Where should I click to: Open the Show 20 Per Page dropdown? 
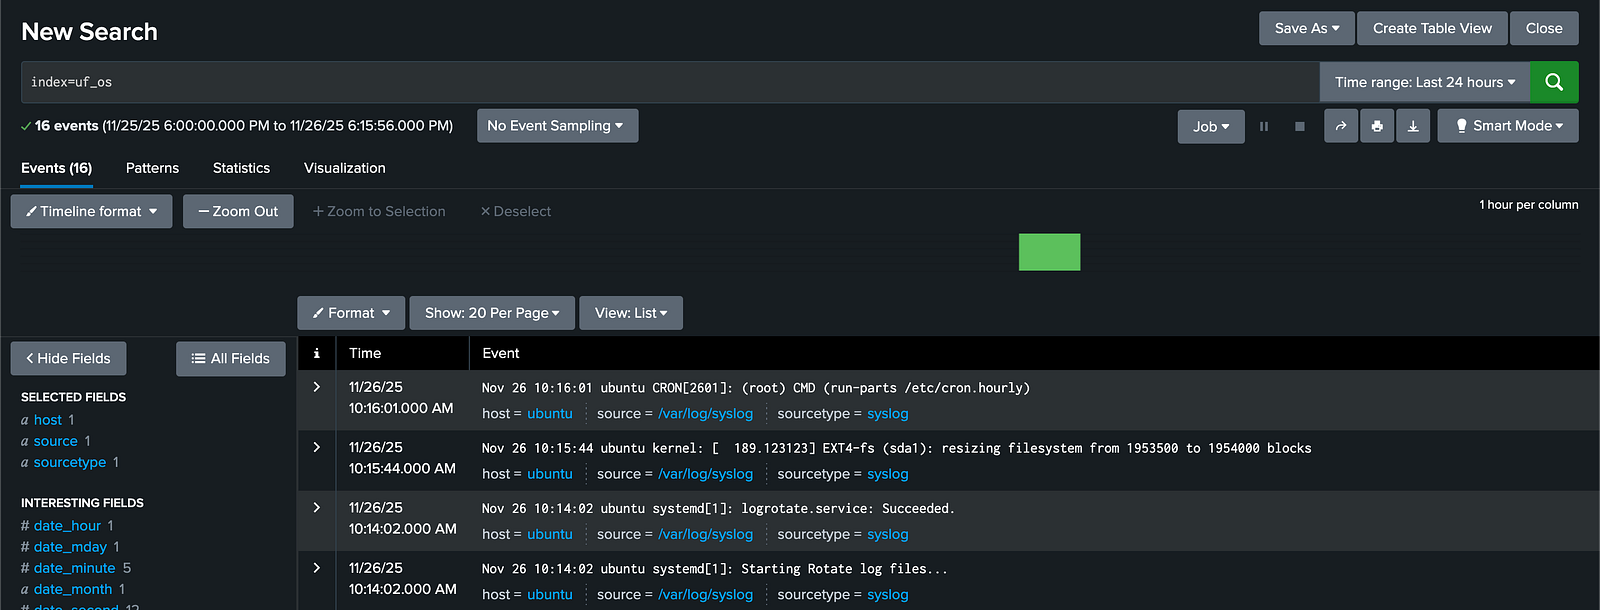[x=491, y=313]
